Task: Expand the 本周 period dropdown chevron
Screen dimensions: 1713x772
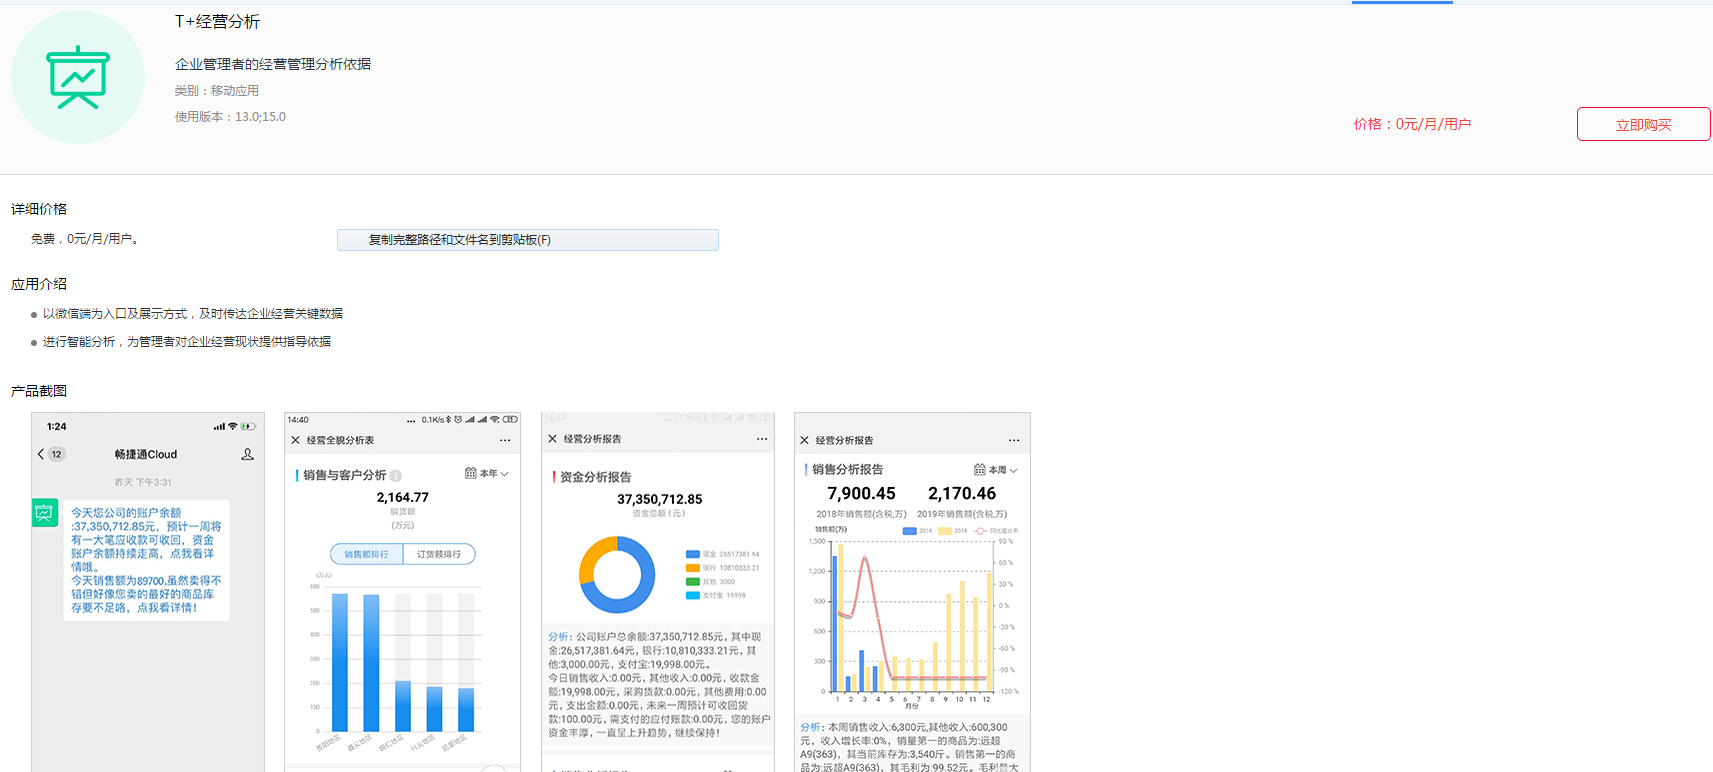Action: point(1013,470)
